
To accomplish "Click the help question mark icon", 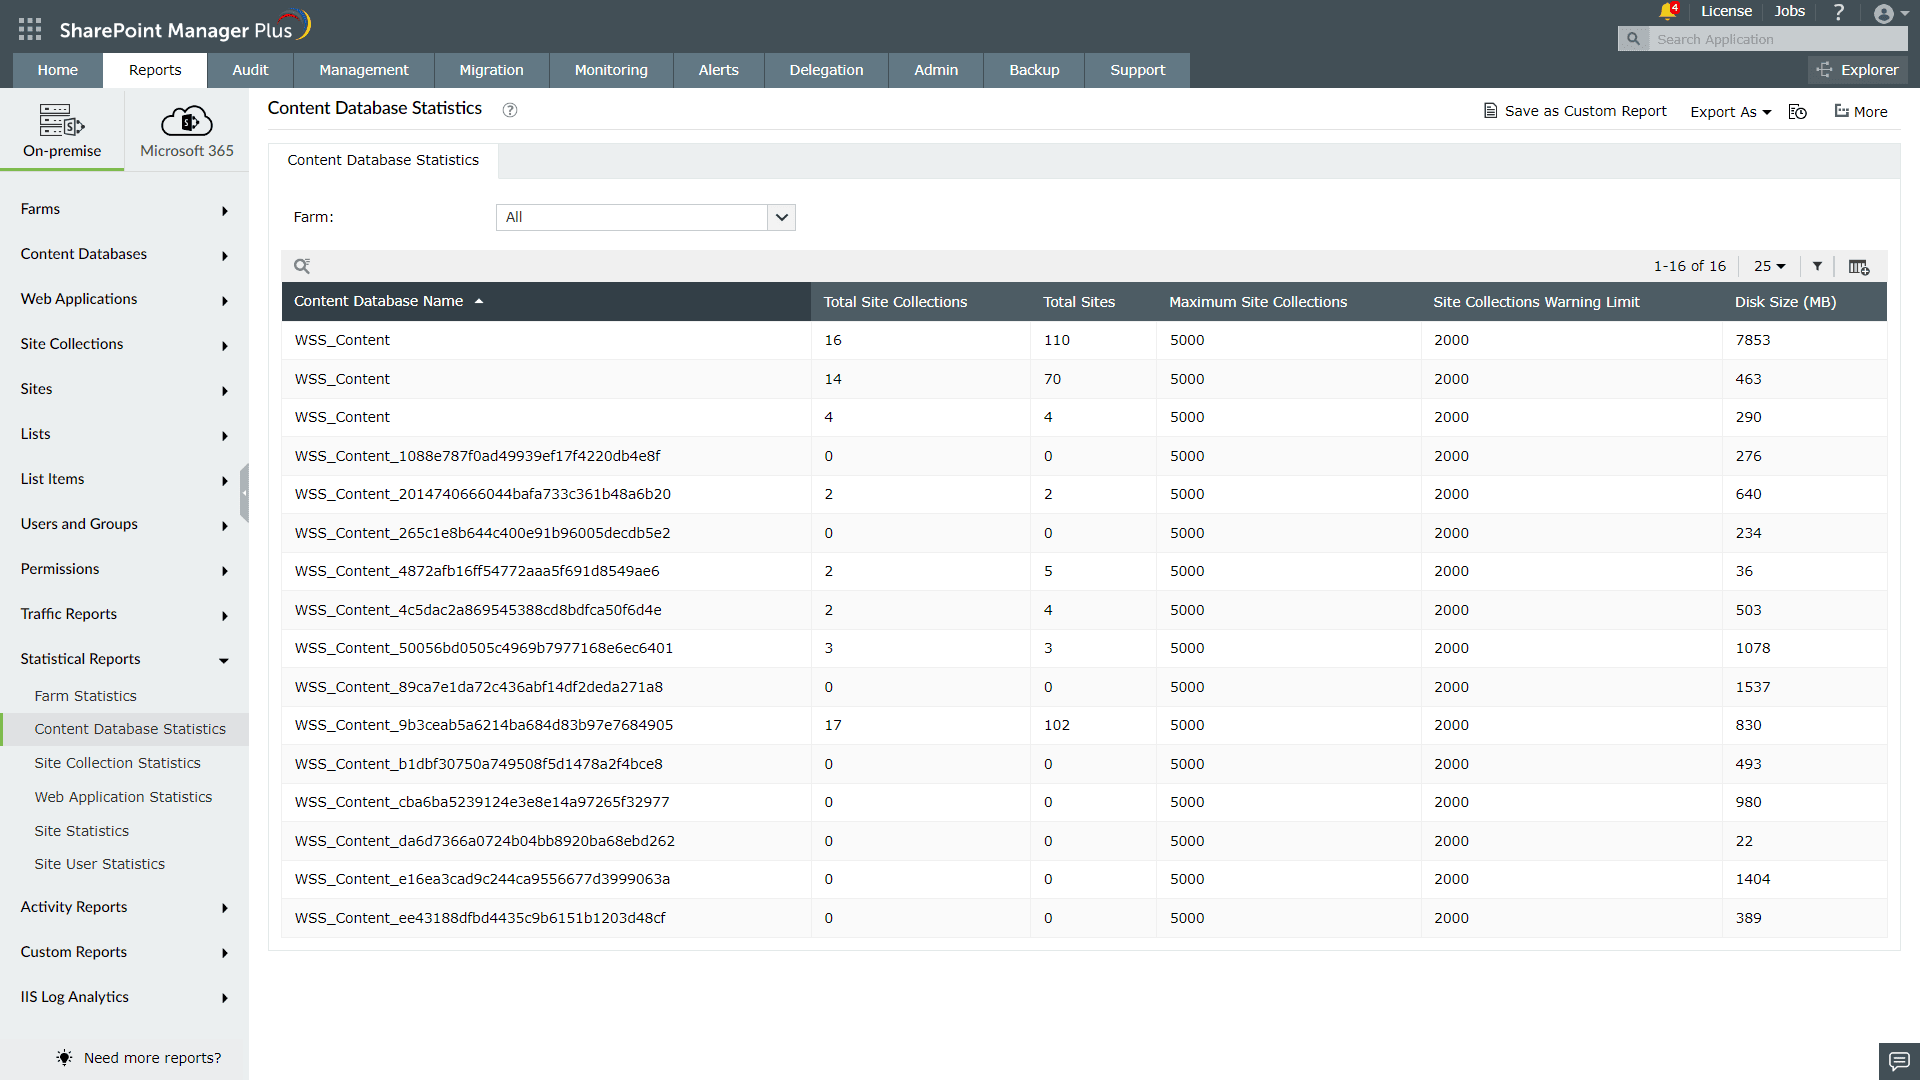I will point(1838,12).
